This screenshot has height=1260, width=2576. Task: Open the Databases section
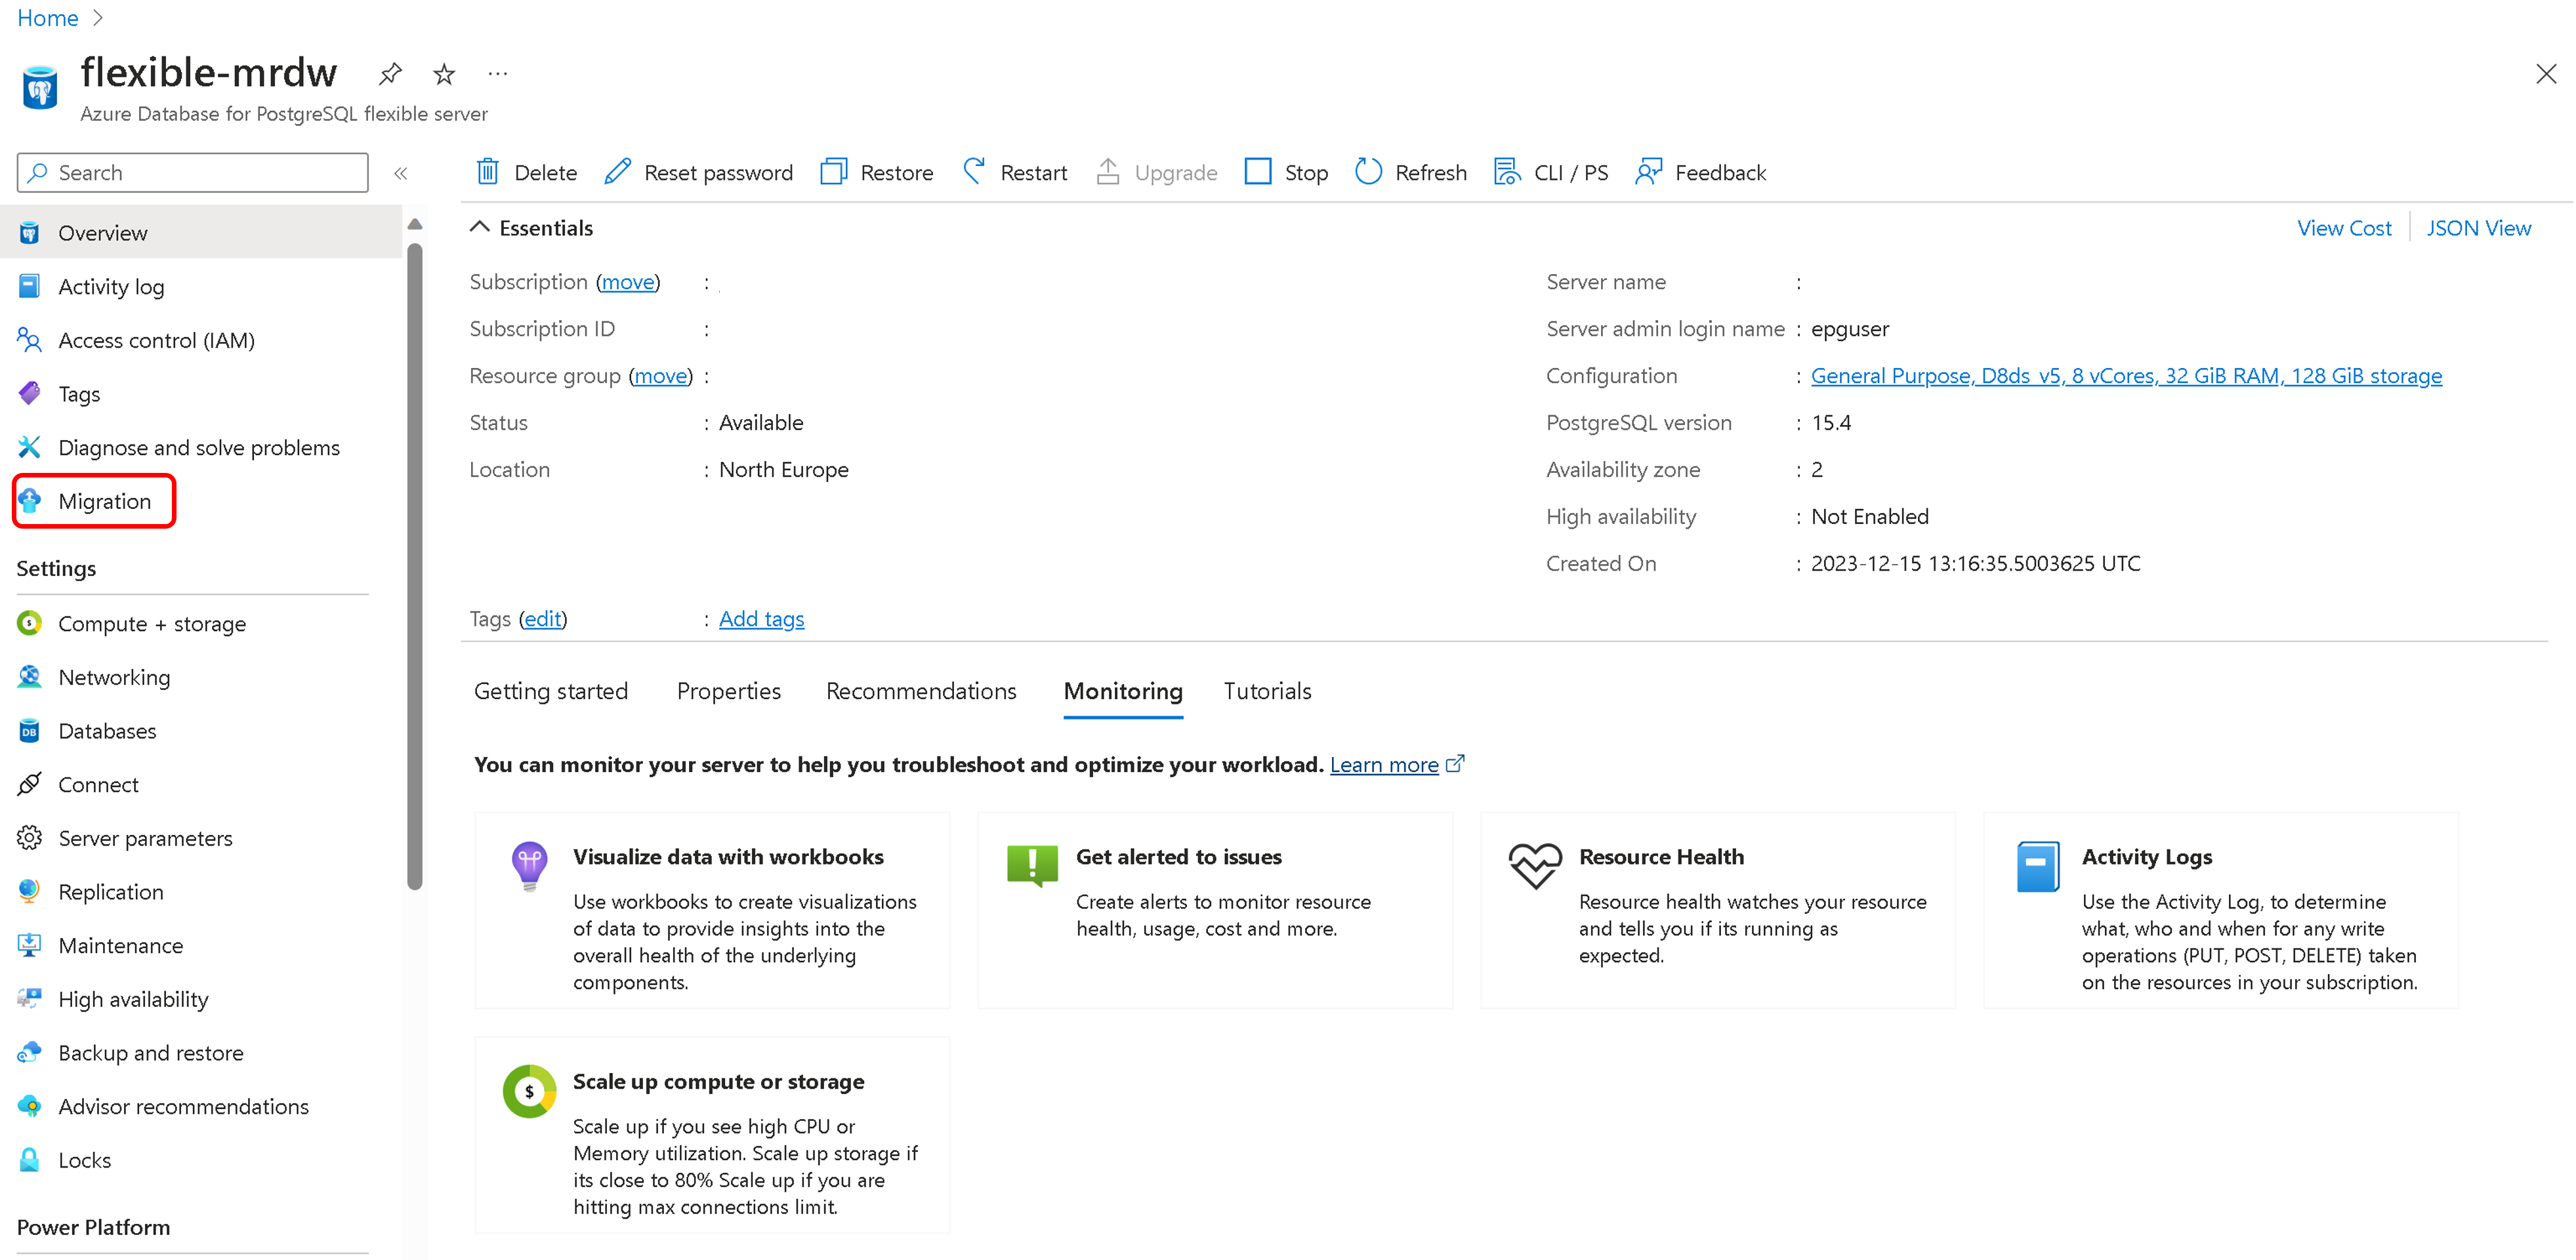tap(107, 730)
